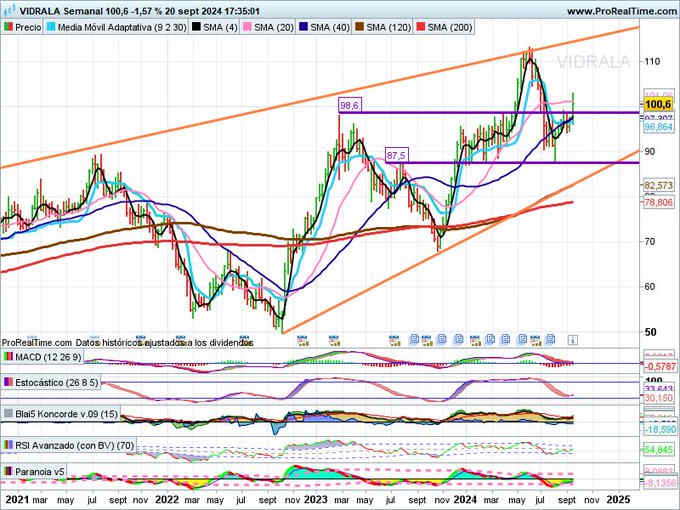Image resolution: width=680 pixels, height=510 pixels.
Task: Click the brown SMA (120) color swatch
Action: (x=359, y=27)
